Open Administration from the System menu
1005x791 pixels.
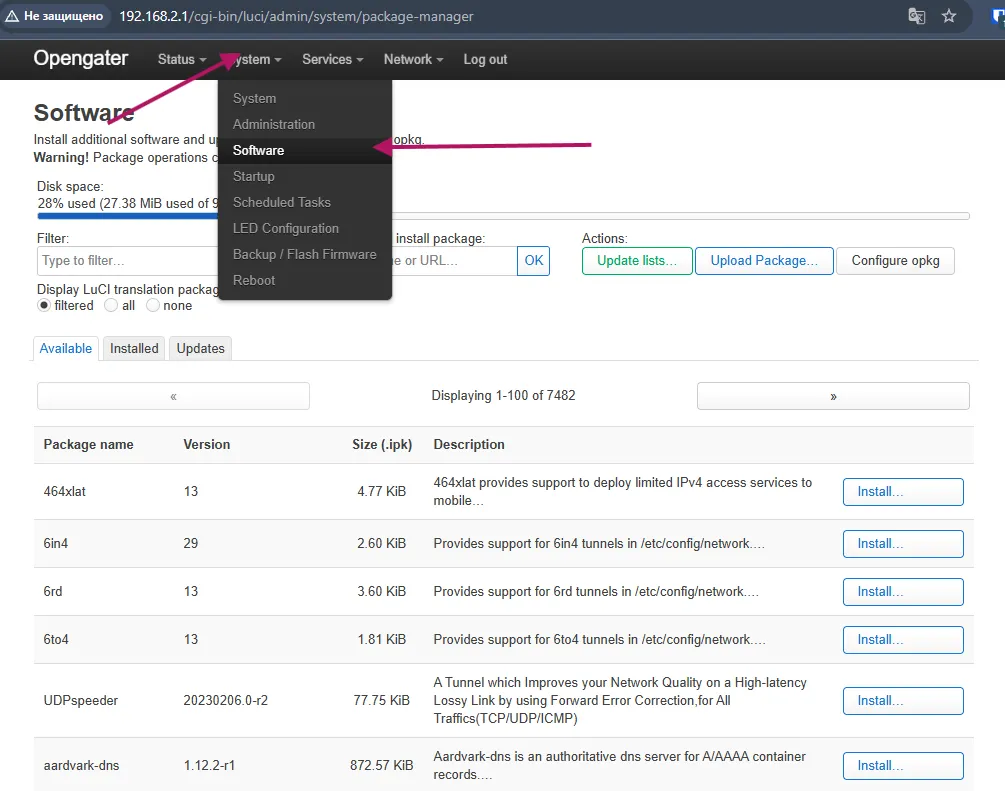pyautogui.click(x=274, y=124)
